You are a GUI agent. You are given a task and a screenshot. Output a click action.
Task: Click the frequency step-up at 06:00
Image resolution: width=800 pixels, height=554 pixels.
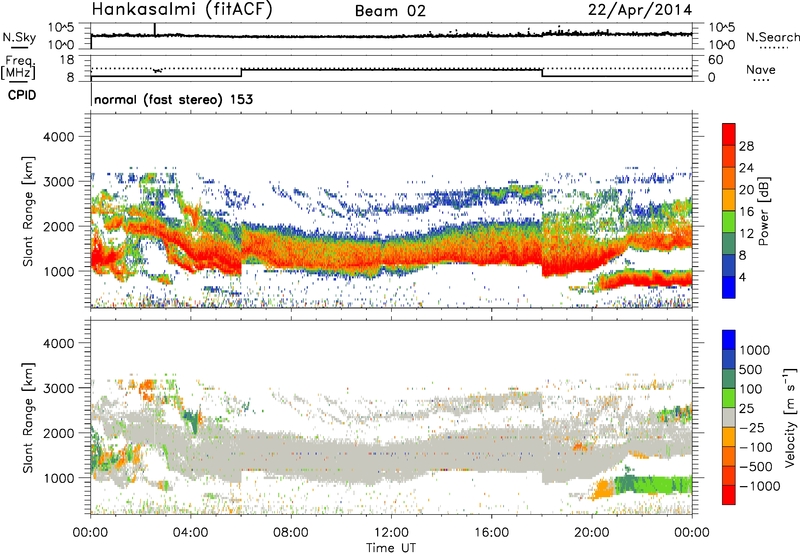tap(241, 73)
